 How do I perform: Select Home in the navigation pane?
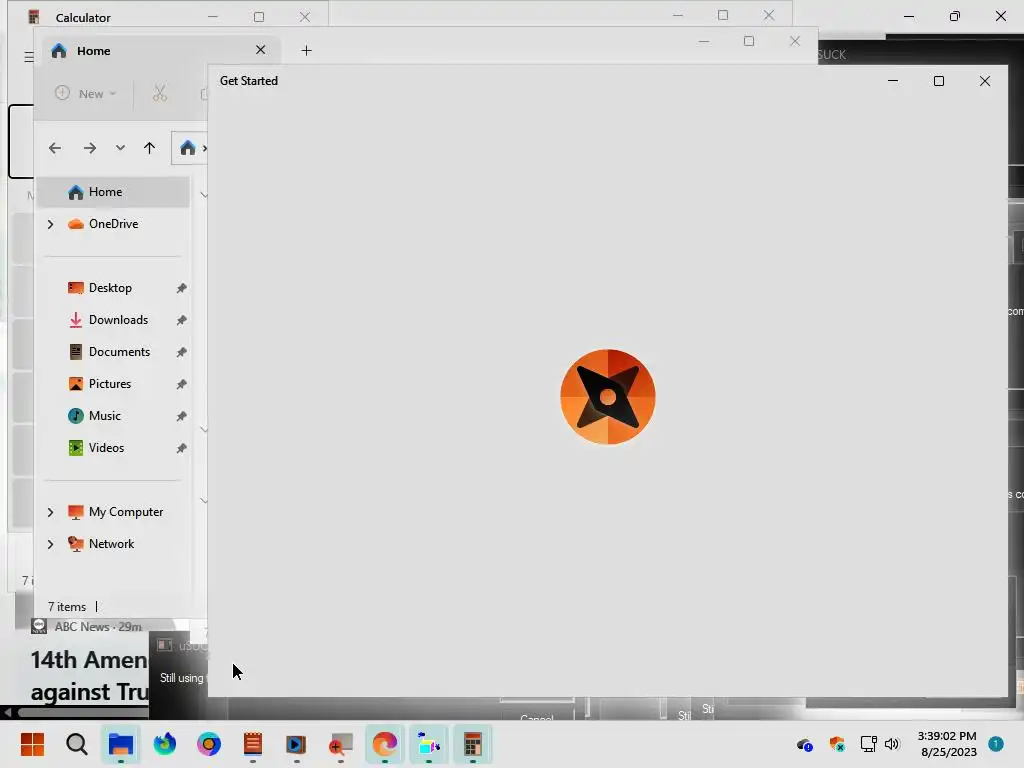113,192
